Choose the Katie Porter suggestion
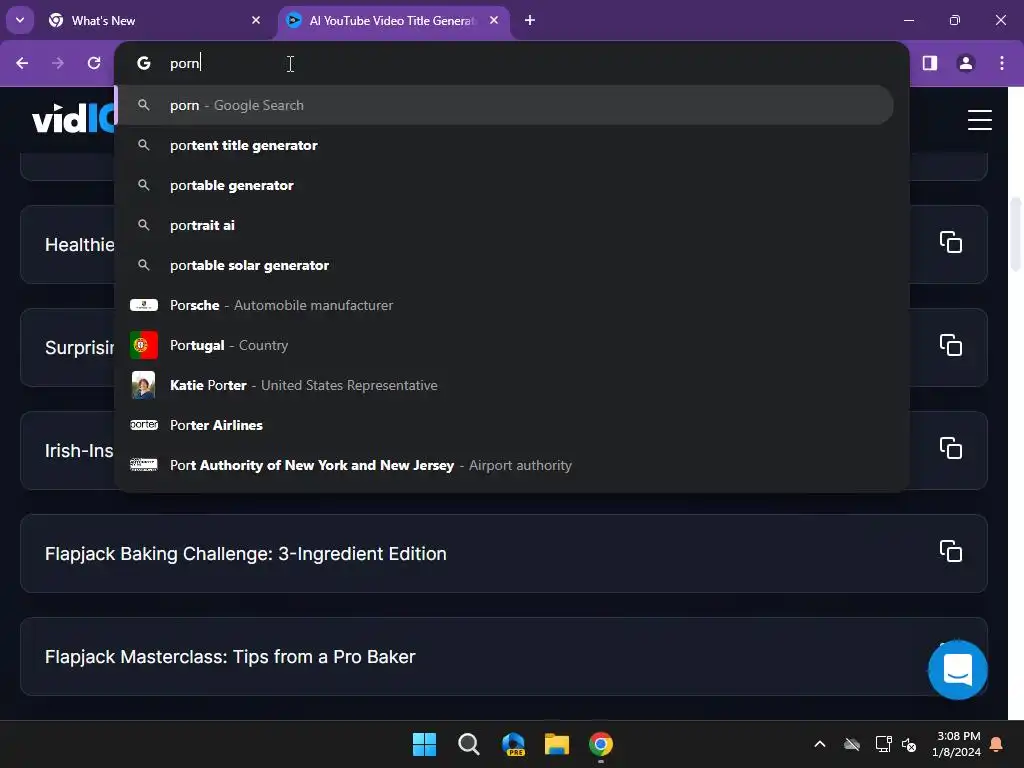 [x=504, y=385]
